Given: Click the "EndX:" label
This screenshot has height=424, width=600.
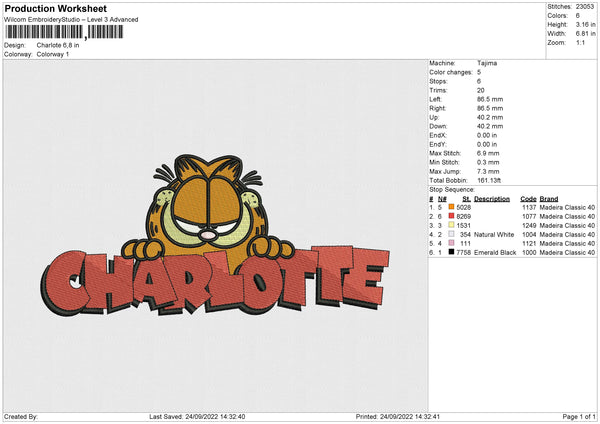Looking at the screenshot, I should click(x=438, y=135).
